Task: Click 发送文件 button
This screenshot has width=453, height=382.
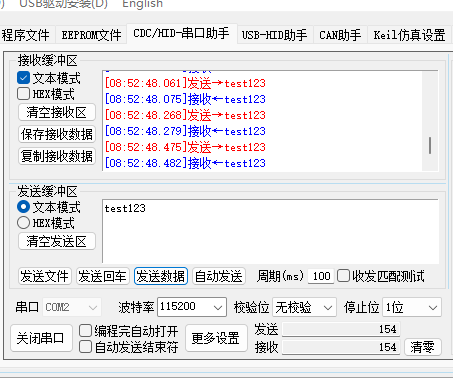Action: coord(45,276)
